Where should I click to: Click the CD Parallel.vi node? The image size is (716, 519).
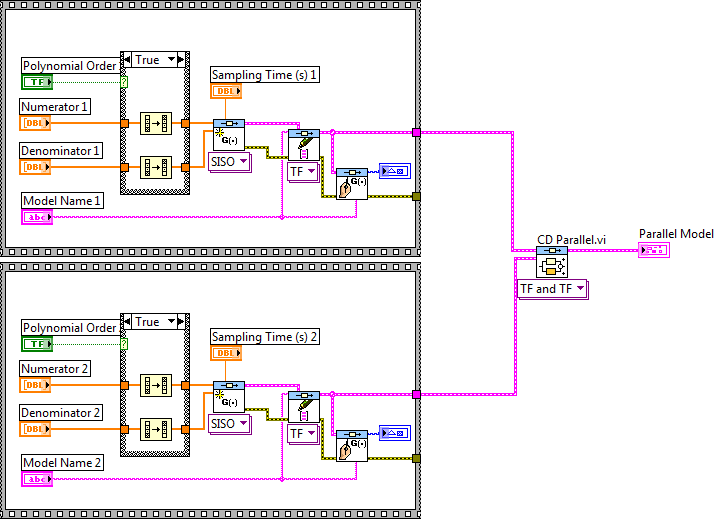click(552, 262)
